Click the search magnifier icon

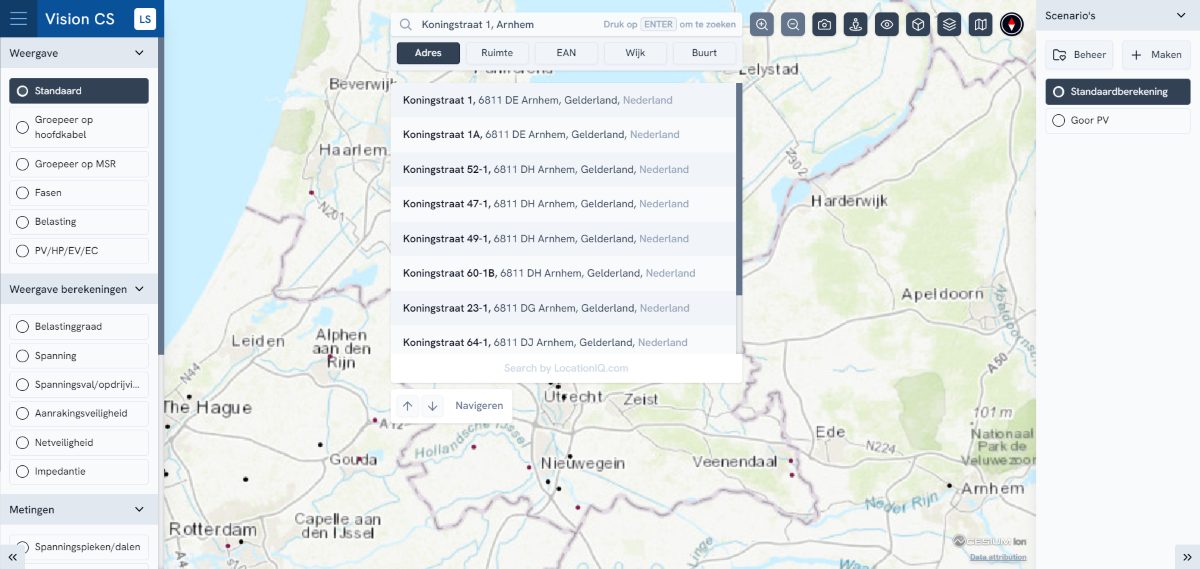coord(405,25)
